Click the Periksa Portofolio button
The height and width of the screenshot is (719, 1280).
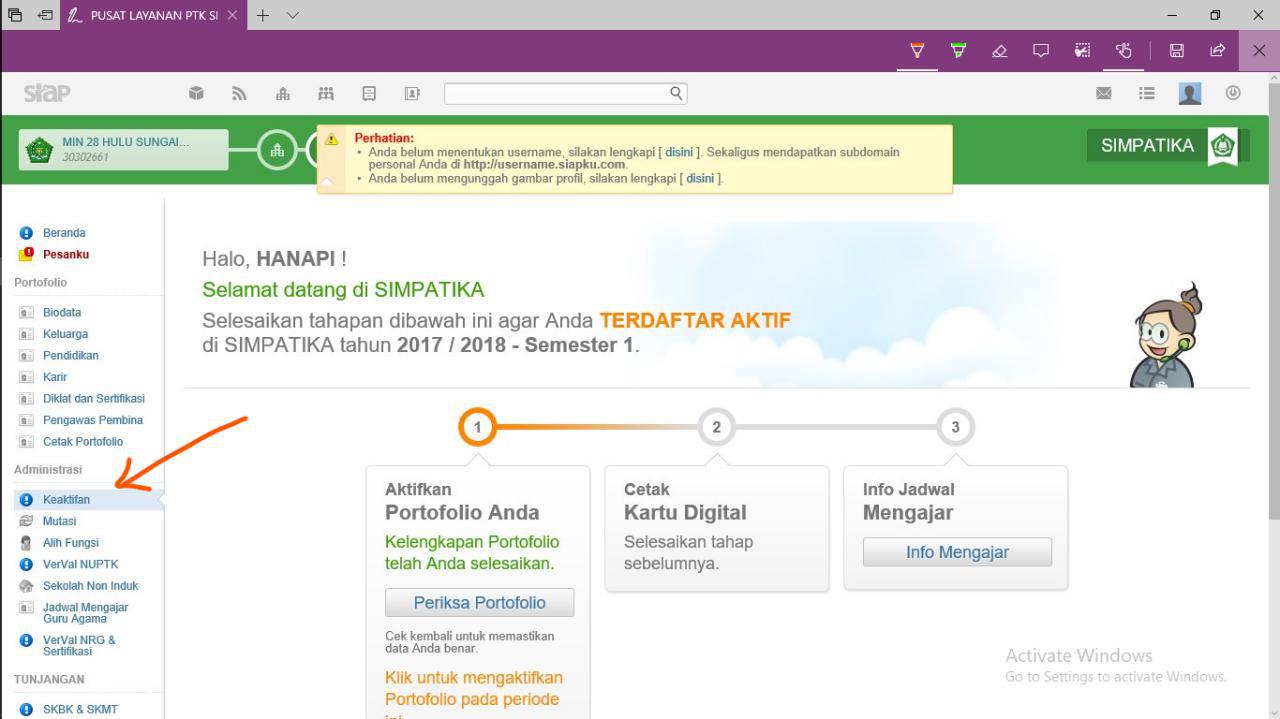point(479,603)
